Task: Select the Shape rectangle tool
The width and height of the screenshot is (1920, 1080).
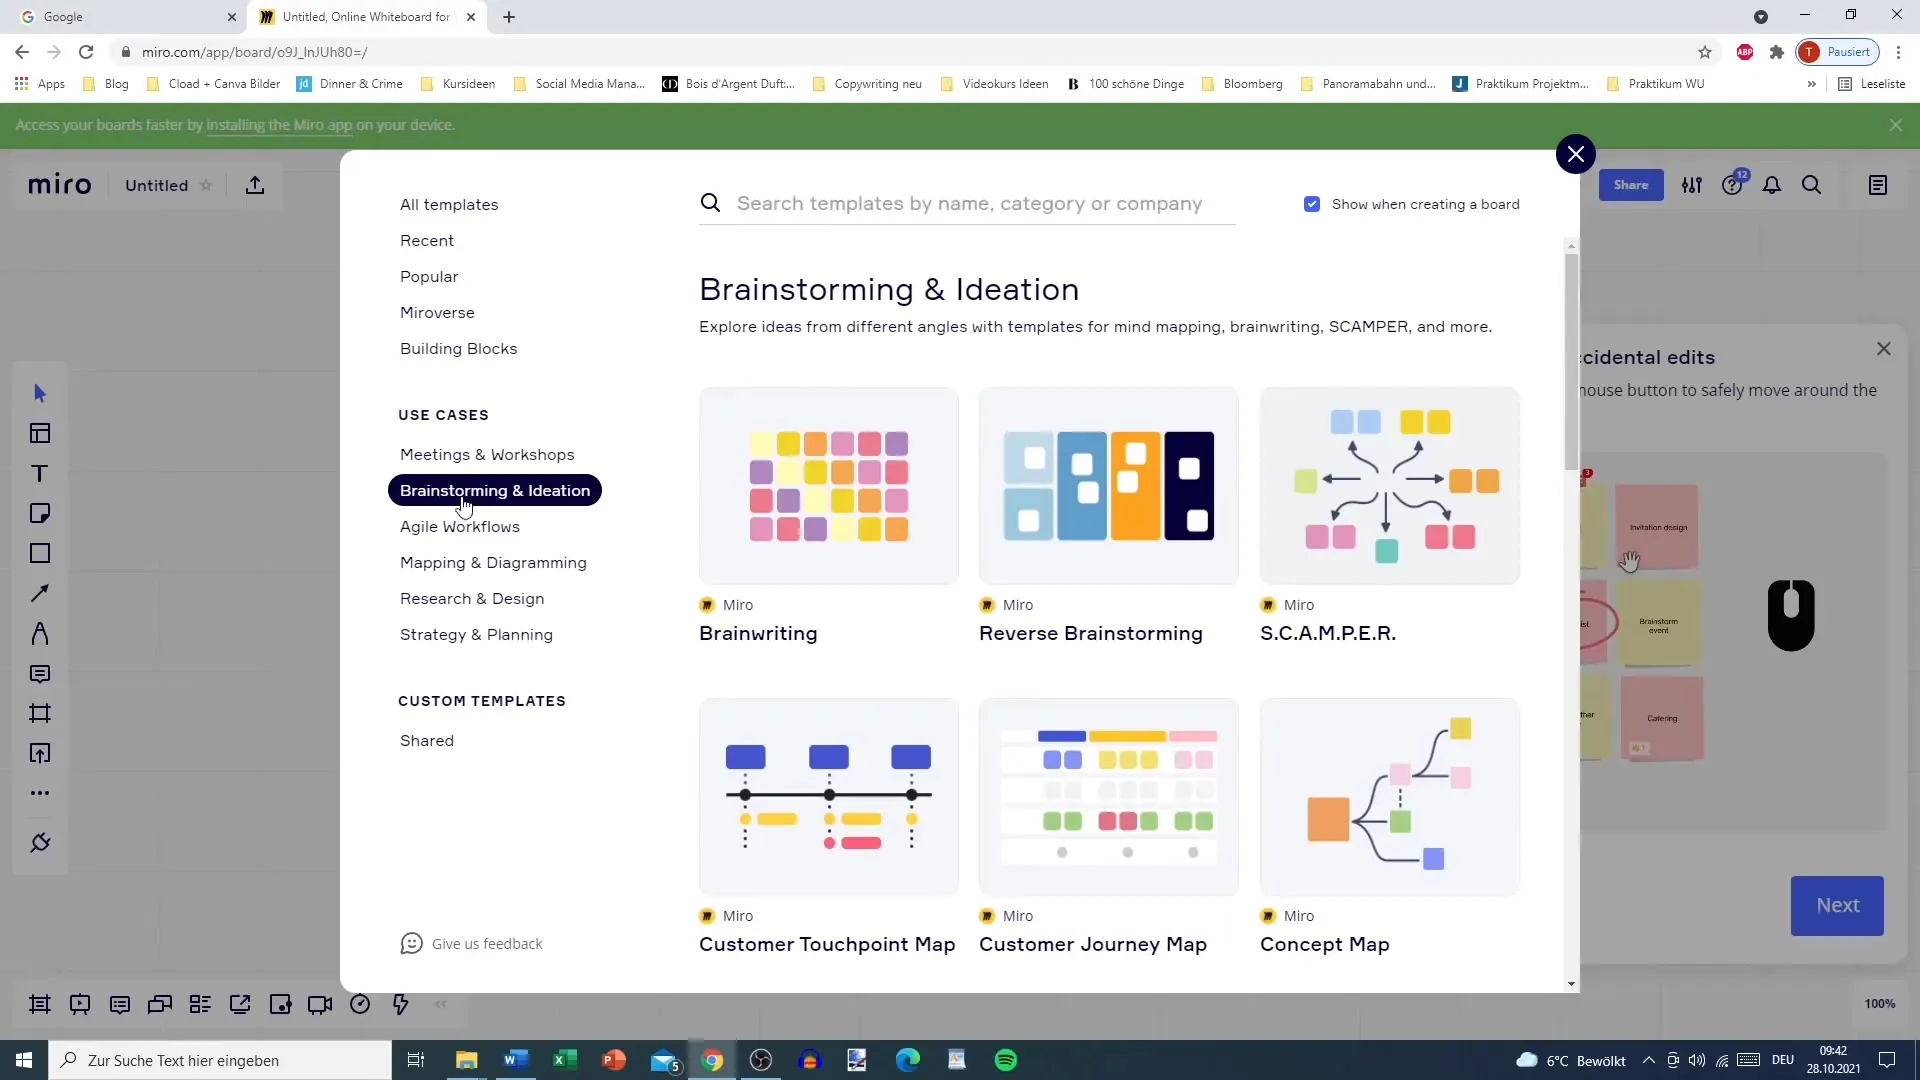Action: pyautogui.click(x=40, y=553)
